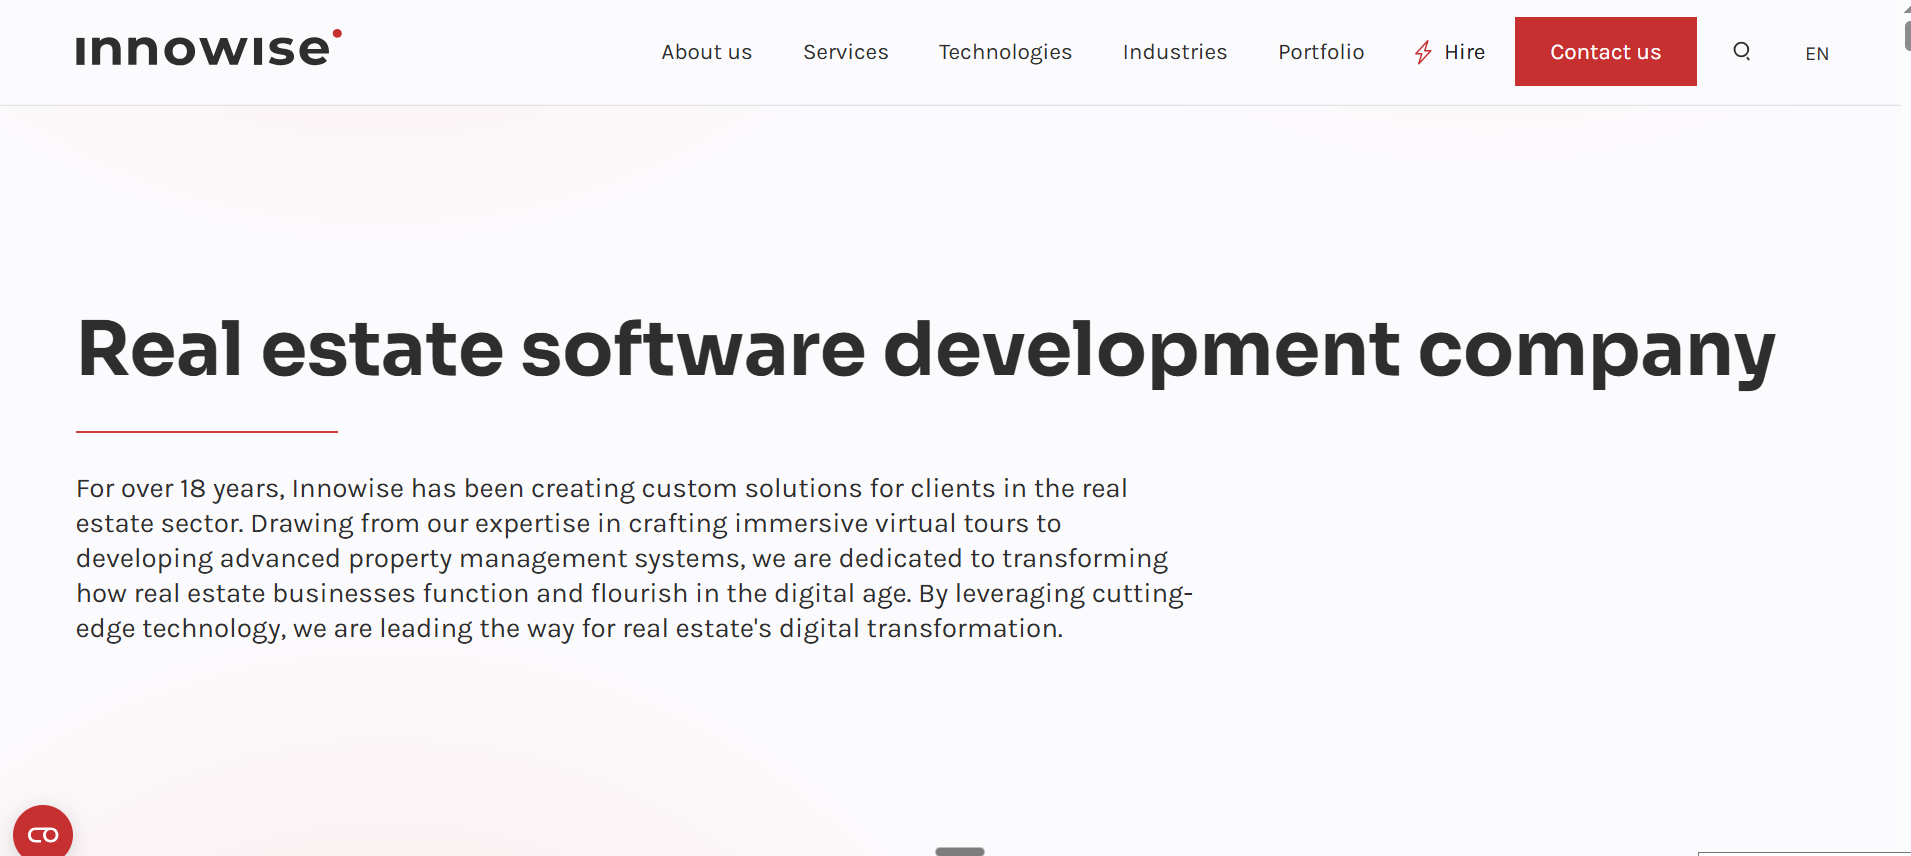Open the red floating widget button
Viewport: 1911px width, 856px height.
pyautogui.click(x=42, y=833)
